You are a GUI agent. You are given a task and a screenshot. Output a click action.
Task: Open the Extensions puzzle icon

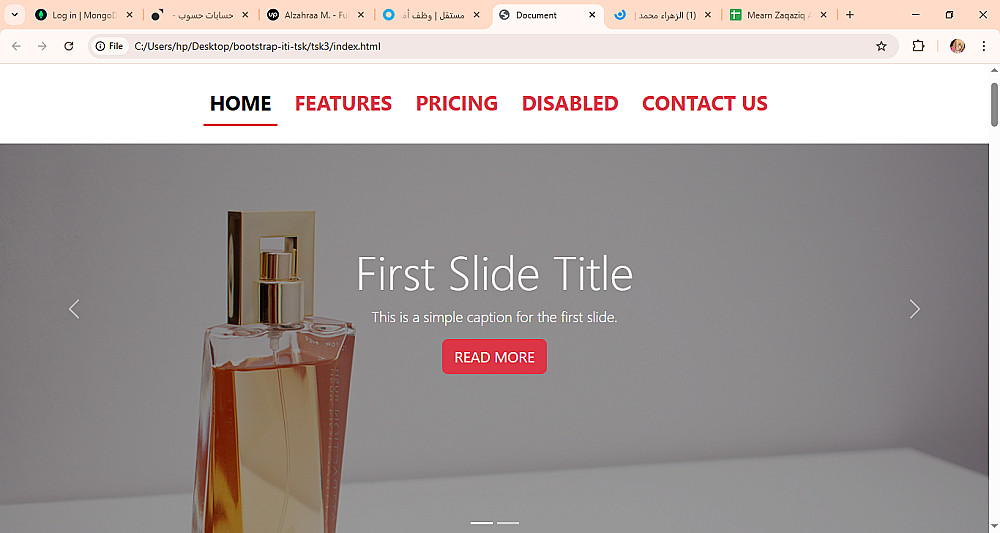pos(918,46)
